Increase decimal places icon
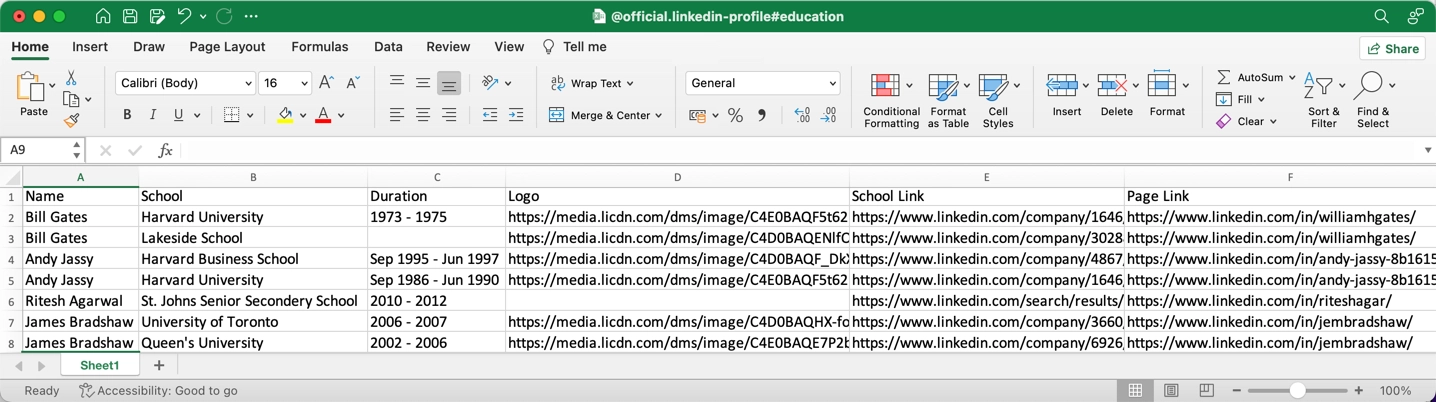 point(802,115)
